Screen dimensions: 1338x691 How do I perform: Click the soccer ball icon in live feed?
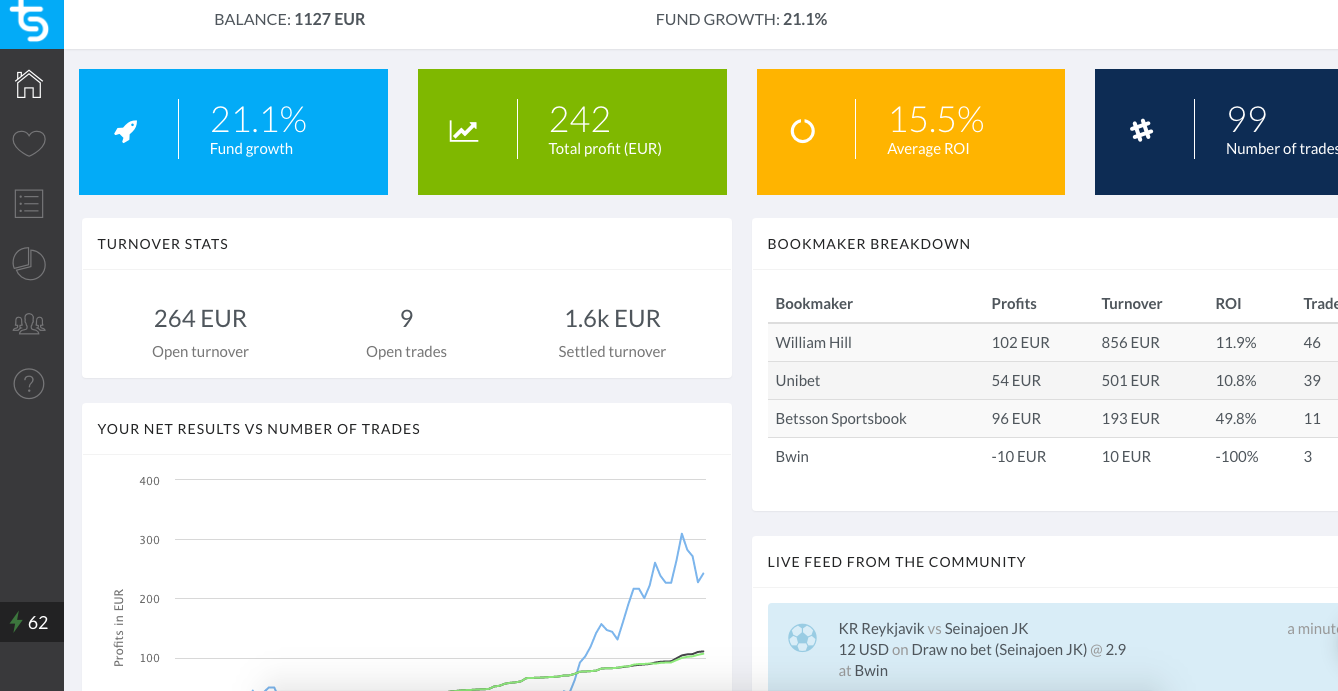802,638
